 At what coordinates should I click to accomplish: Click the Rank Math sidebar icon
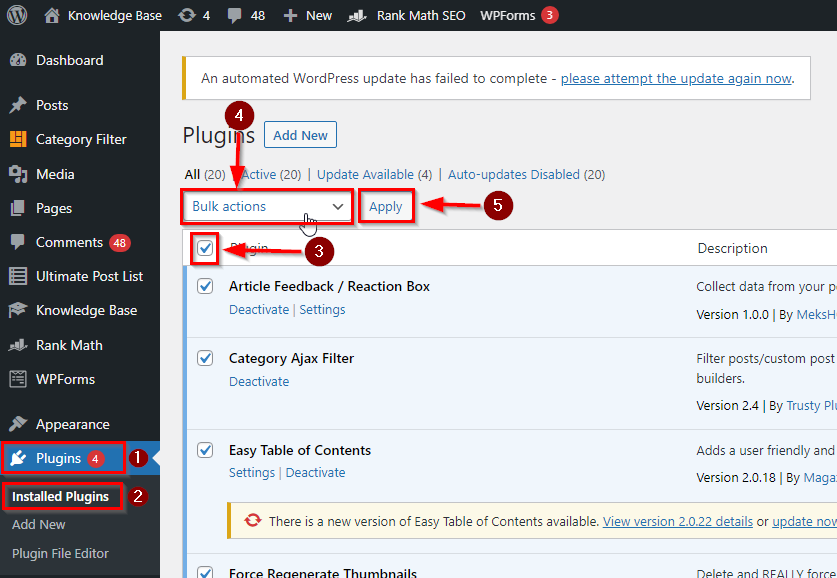18,345
